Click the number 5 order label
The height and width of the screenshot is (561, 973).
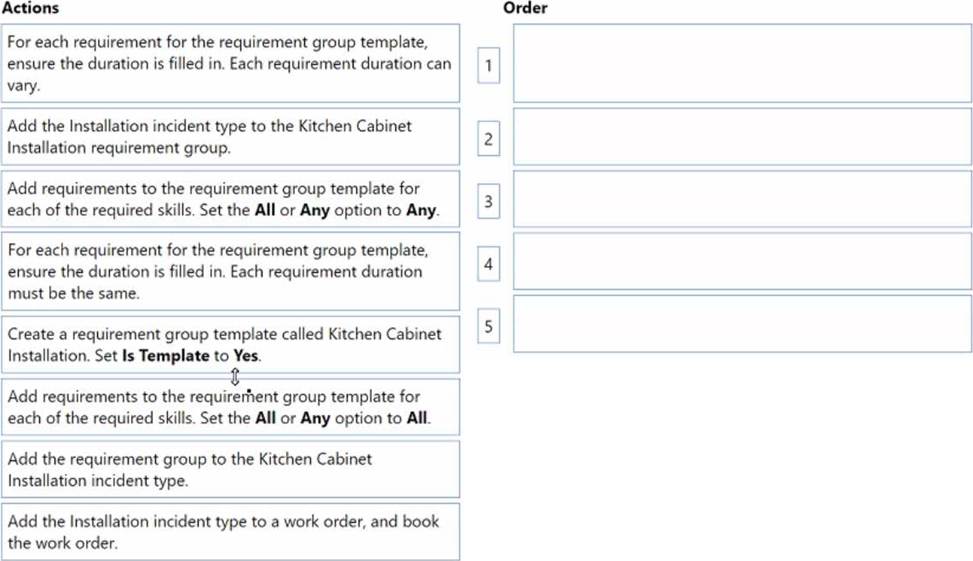(488, 326)
